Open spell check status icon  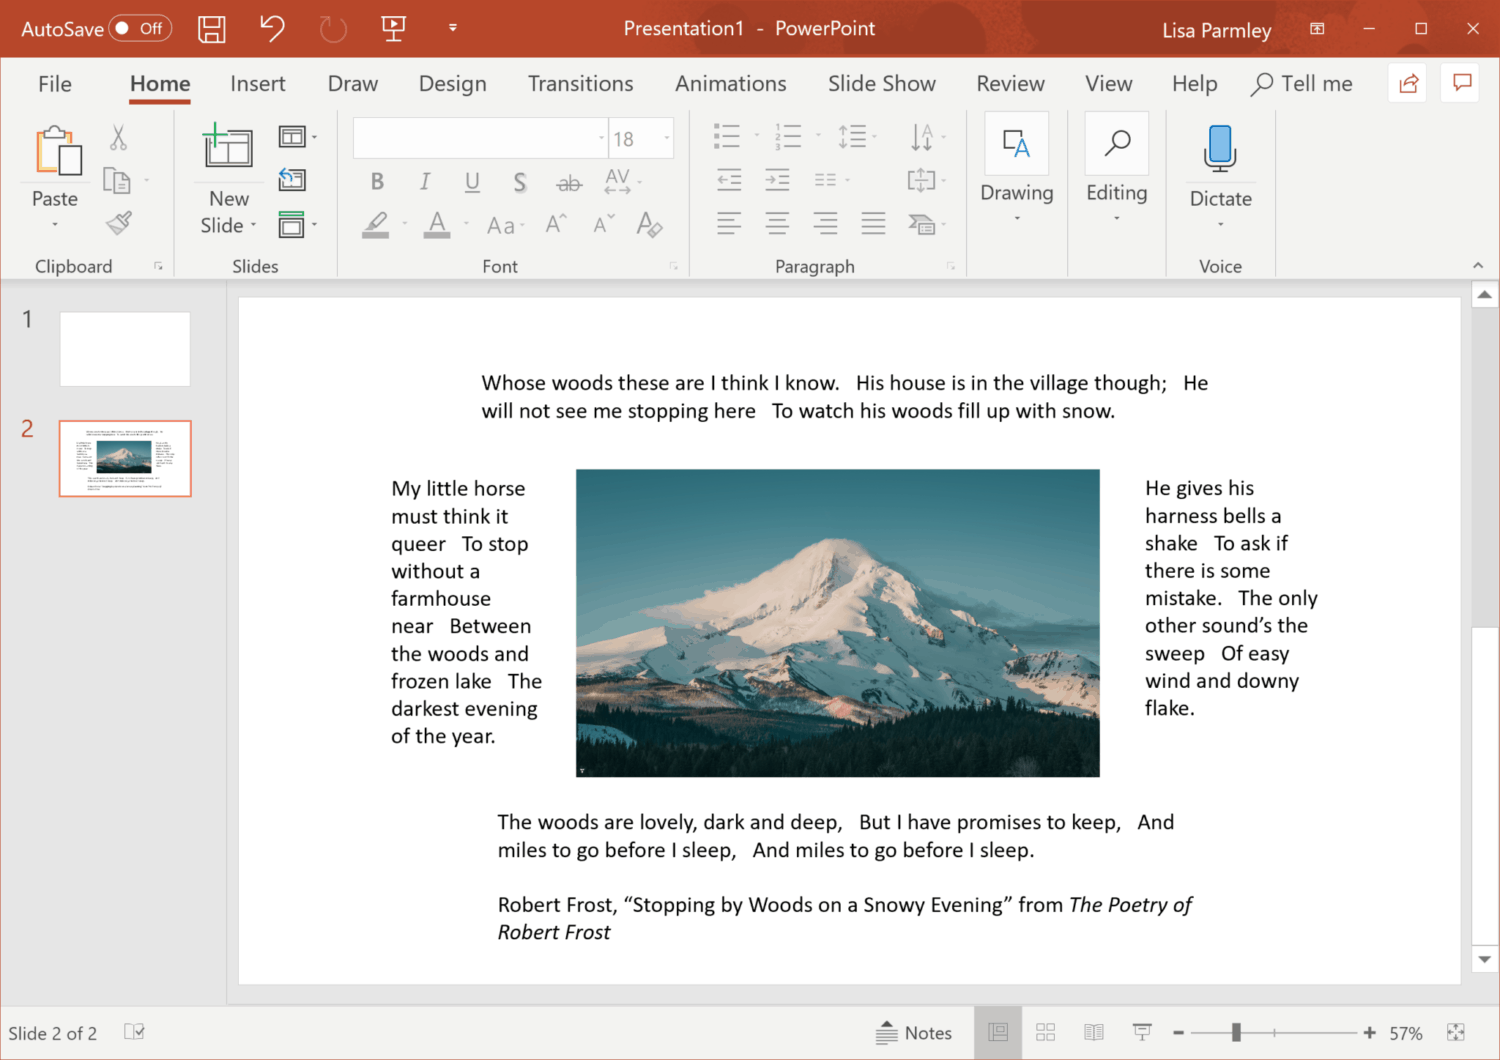(134, 1032)
